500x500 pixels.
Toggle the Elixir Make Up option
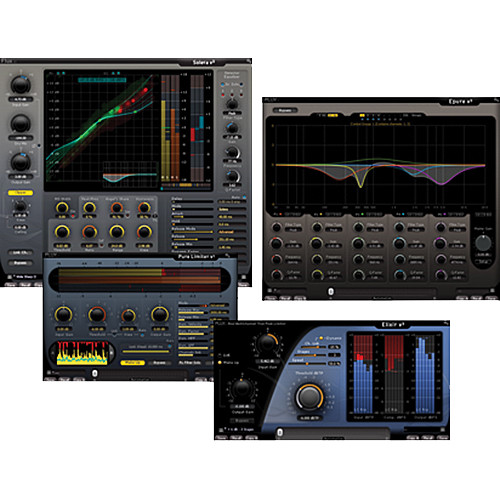tap(220, 362)
